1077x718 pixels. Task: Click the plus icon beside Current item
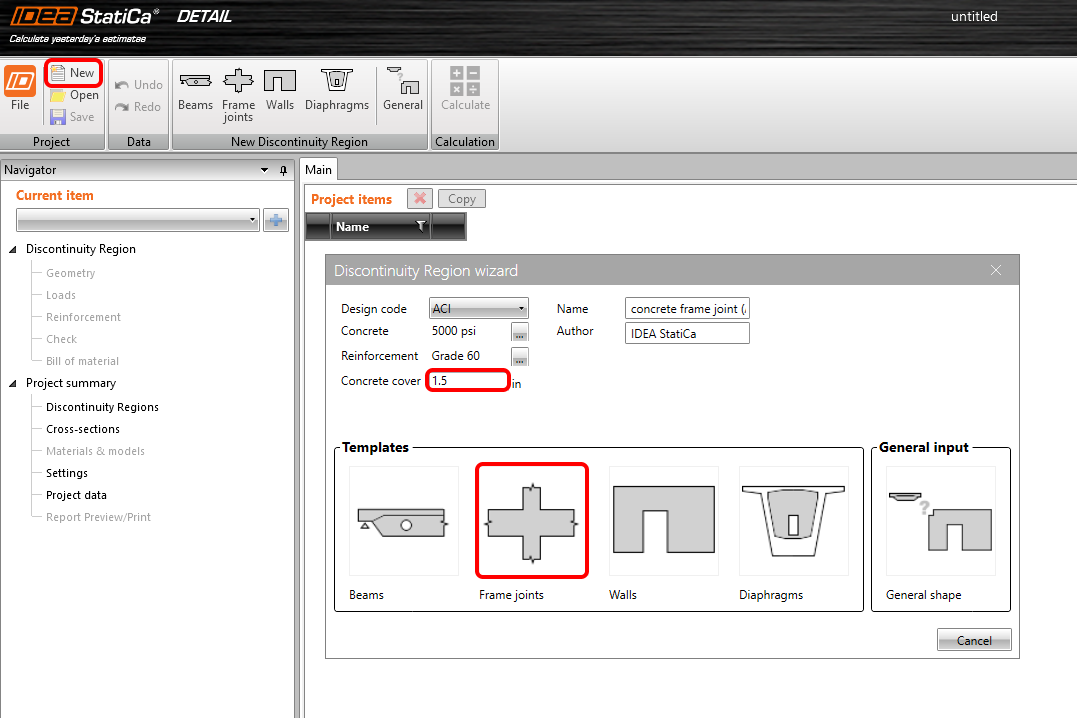pyautogui.click(x=276, y=220)
